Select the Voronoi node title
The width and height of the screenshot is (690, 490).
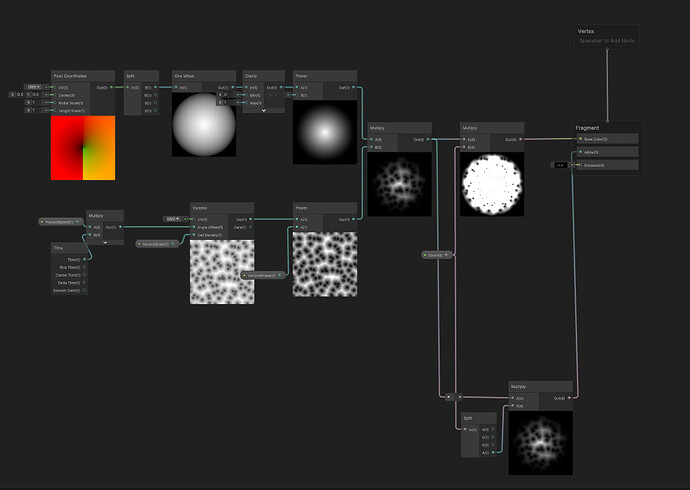(200, 208)
